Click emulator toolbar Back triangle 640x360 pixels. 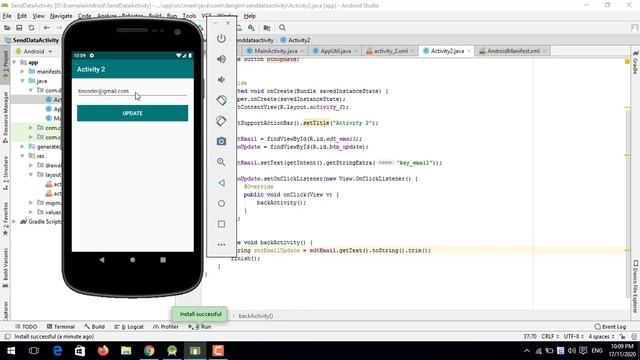point(221,182)
